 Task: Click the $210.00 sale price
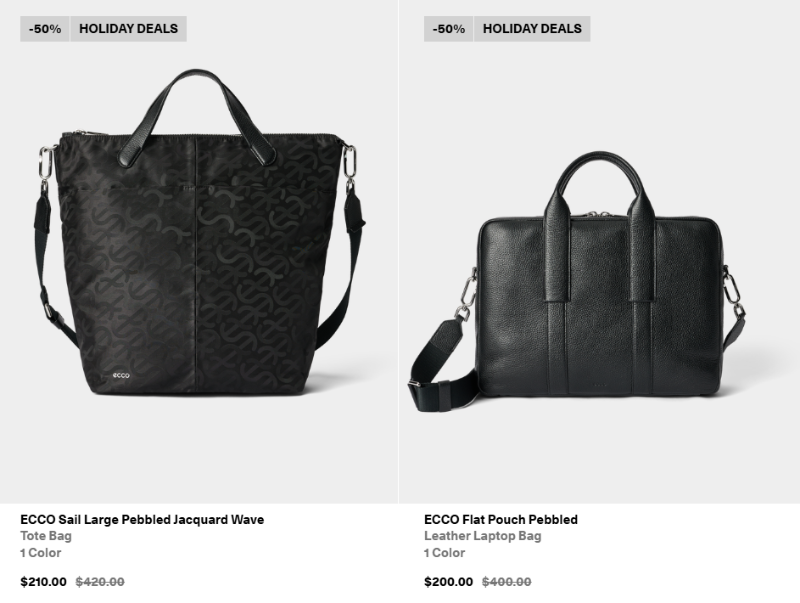43,582
